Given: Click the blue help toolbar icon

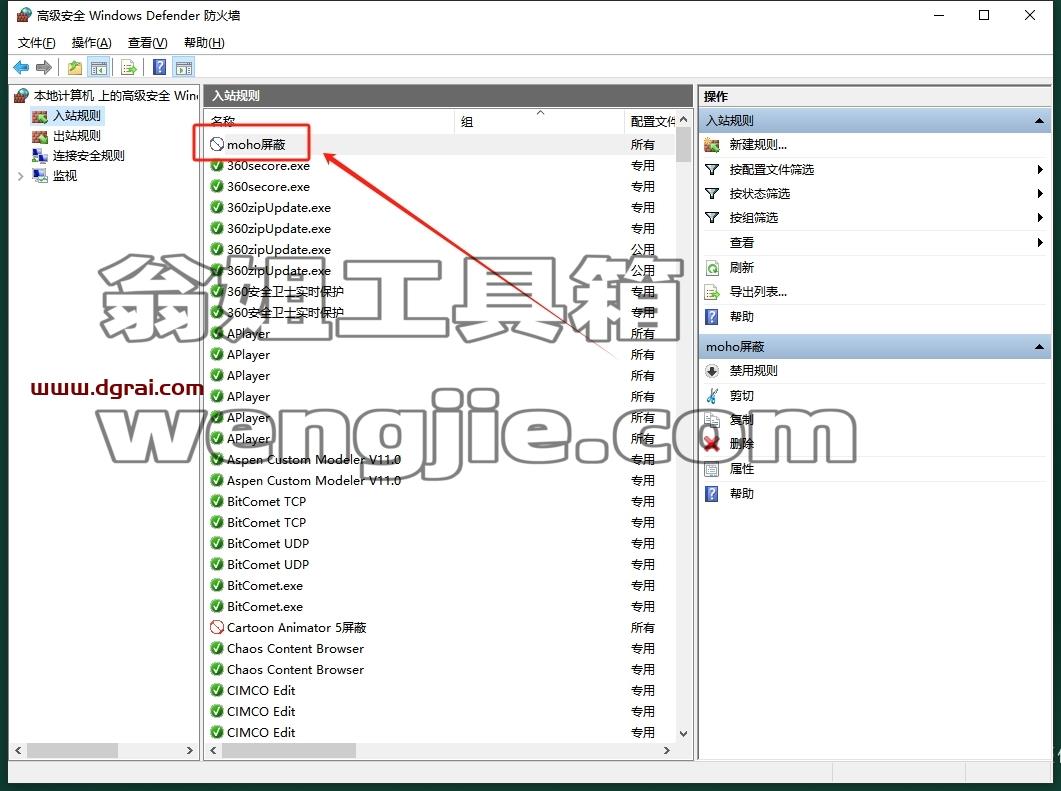Looking at the screenshot, I should point(160,67).
